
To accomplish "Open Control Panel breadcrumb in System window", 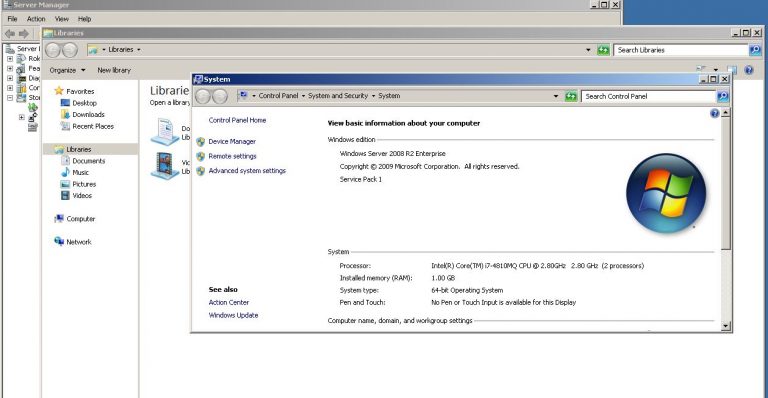I will (278, 96).
